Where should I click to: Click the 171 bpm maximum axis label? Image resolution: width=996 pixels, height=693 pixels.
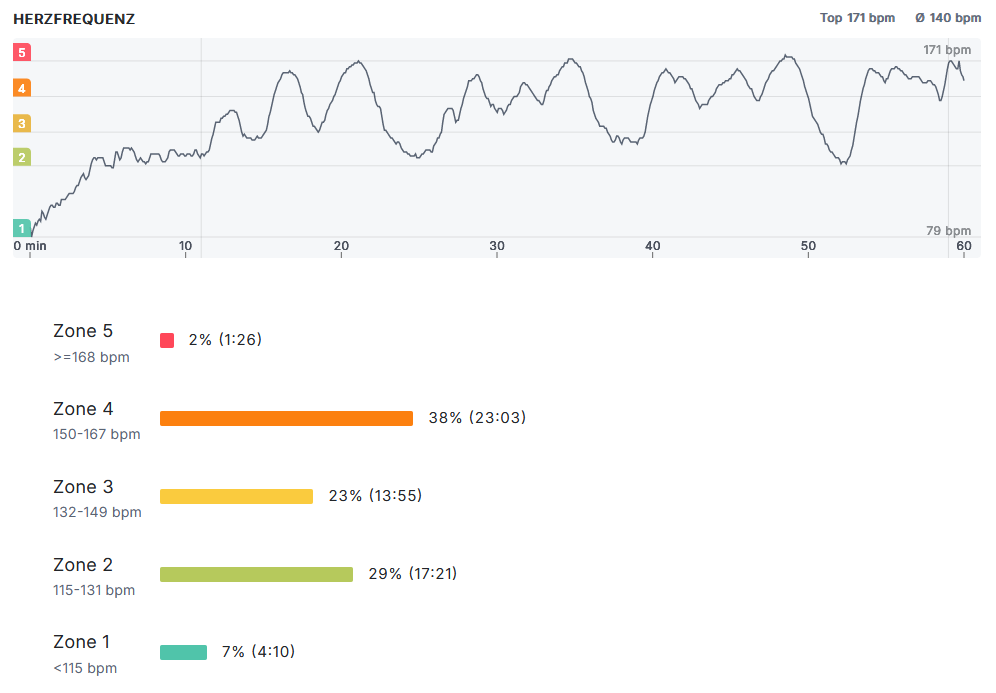tap(946, 50)
